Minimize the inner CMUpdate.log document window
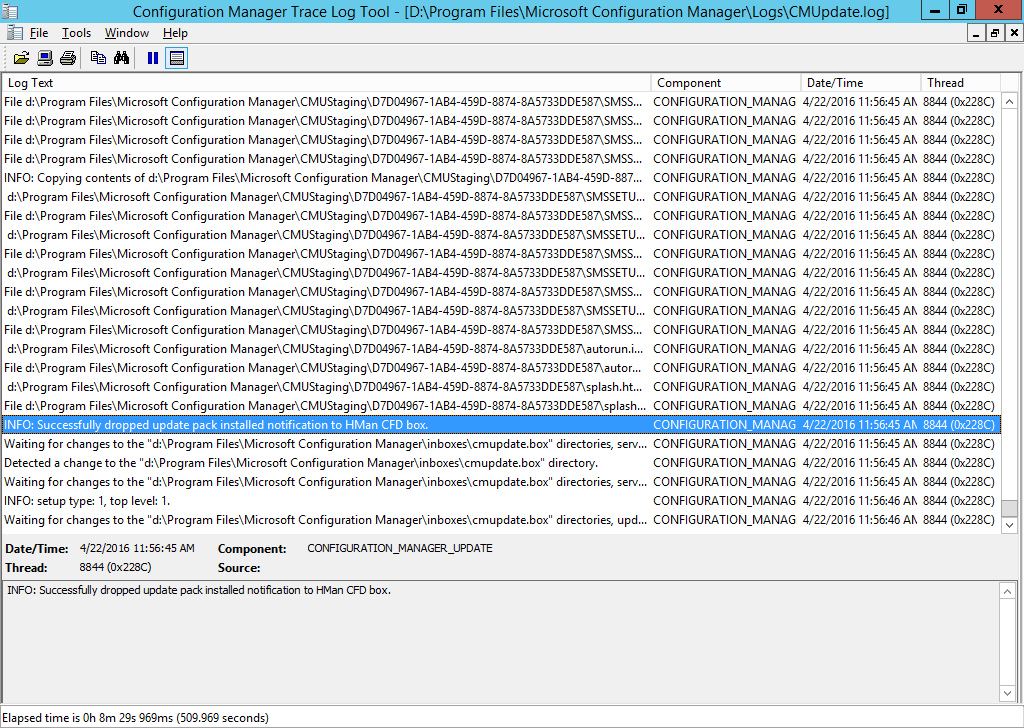Viewport: 1024px width, 728px height. pos(976,33)
